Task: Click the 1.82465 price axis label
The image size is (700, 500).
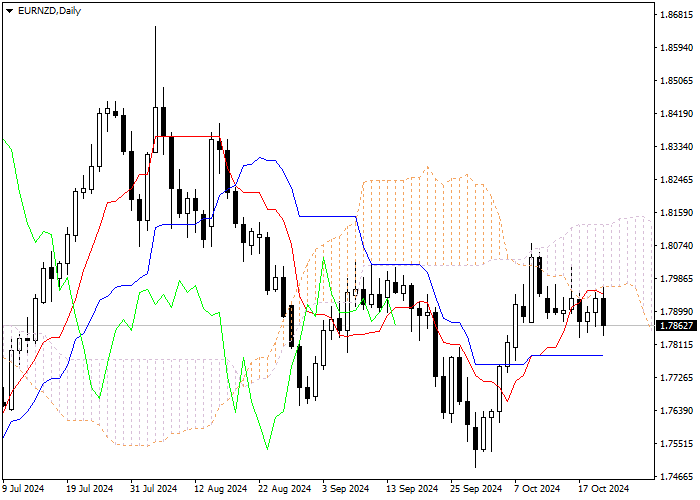Action: click(676, 180)
